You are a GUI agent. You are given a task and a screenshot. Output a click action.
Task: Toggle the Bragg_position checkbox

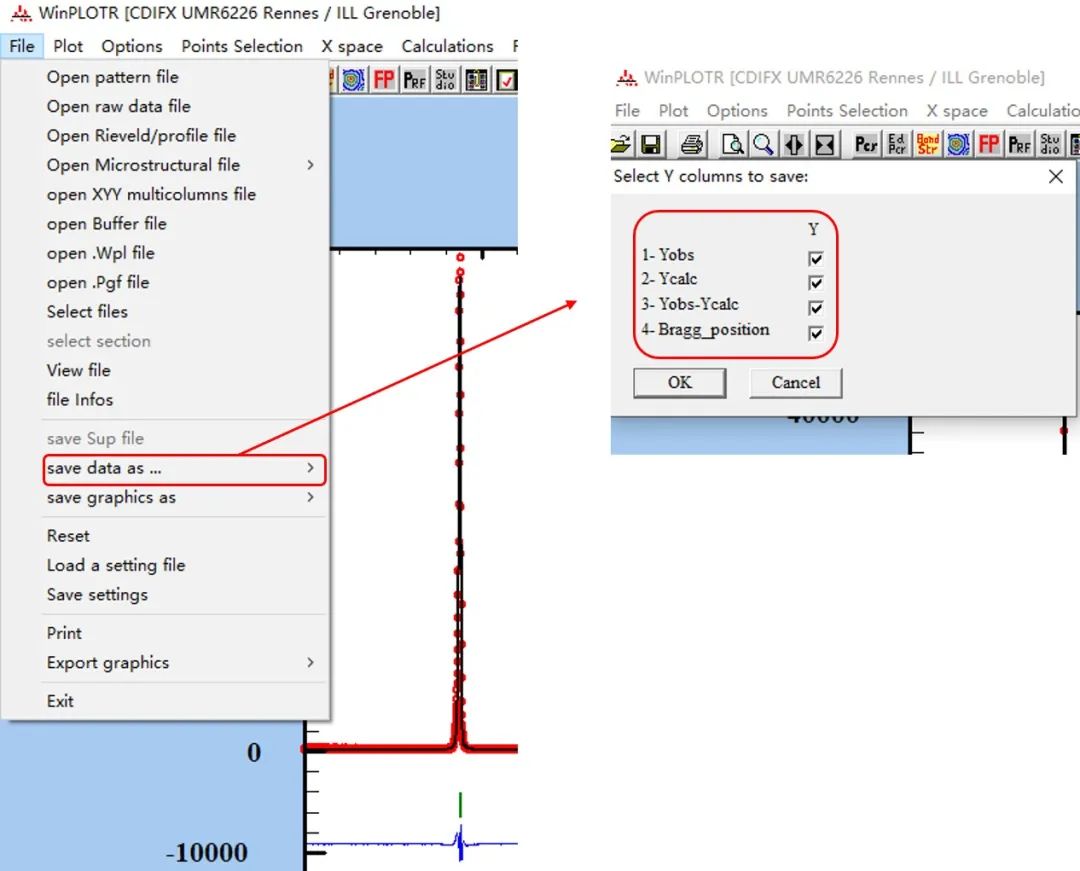click(x=815, y=333)
